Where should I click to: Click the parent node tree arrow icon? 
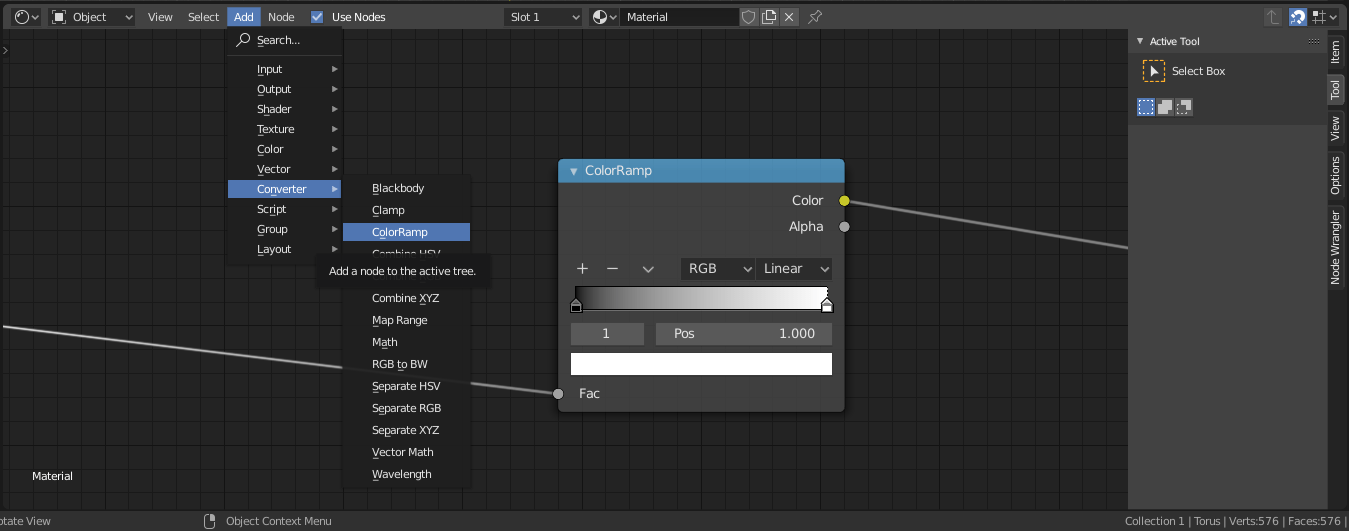click(x=1272, y=17)
